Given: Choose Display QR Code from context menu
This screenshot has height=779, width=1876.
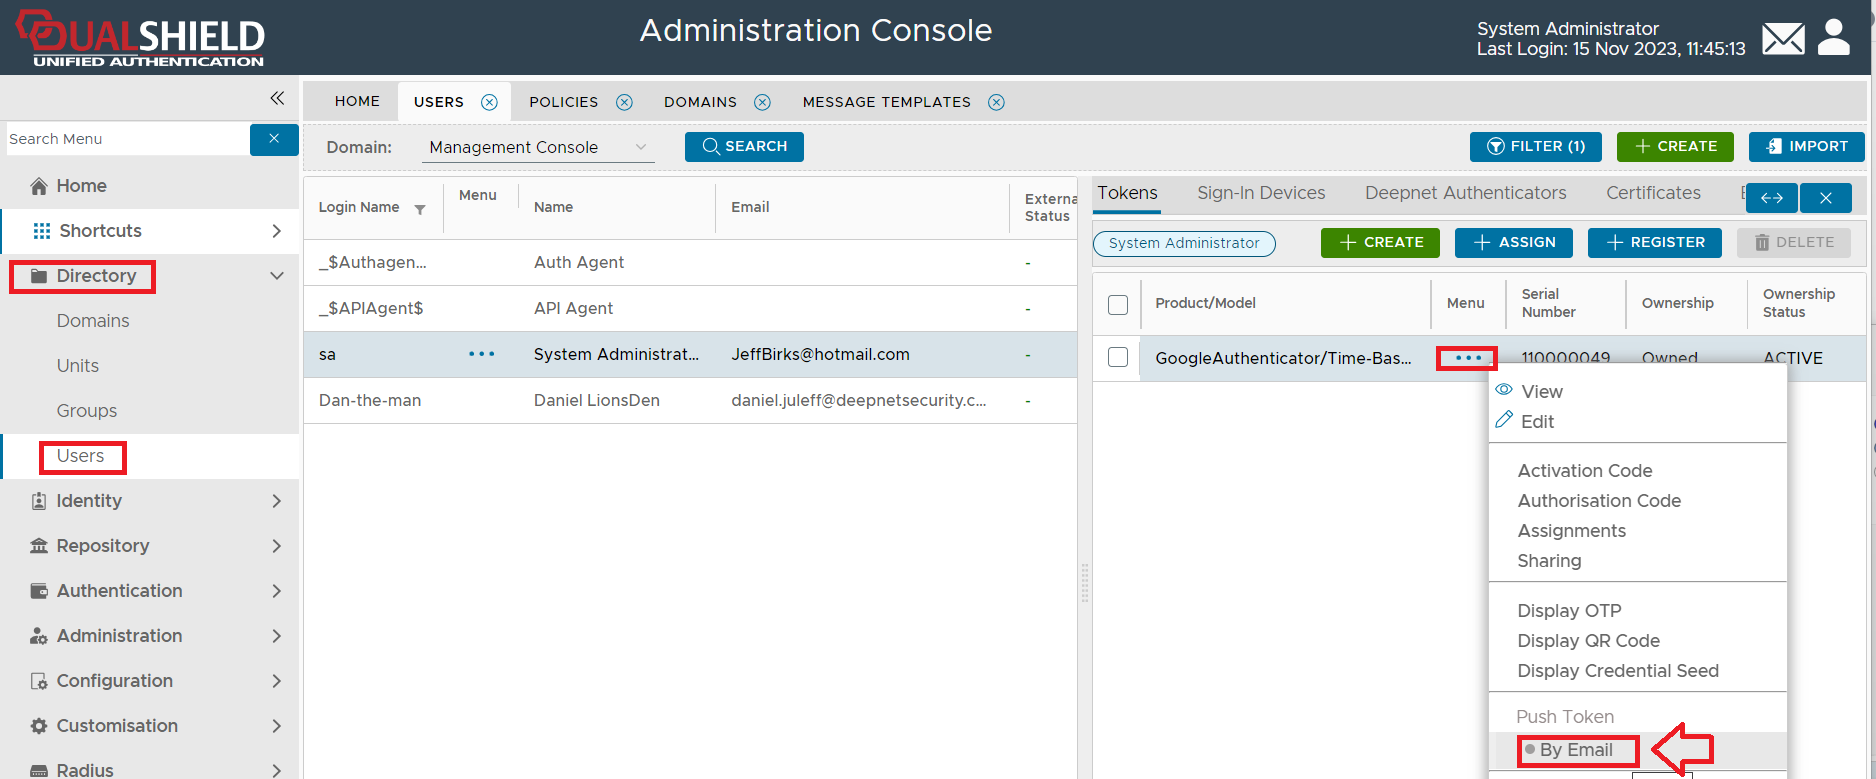Looking at the screenshot, I should click(1588, 641).
